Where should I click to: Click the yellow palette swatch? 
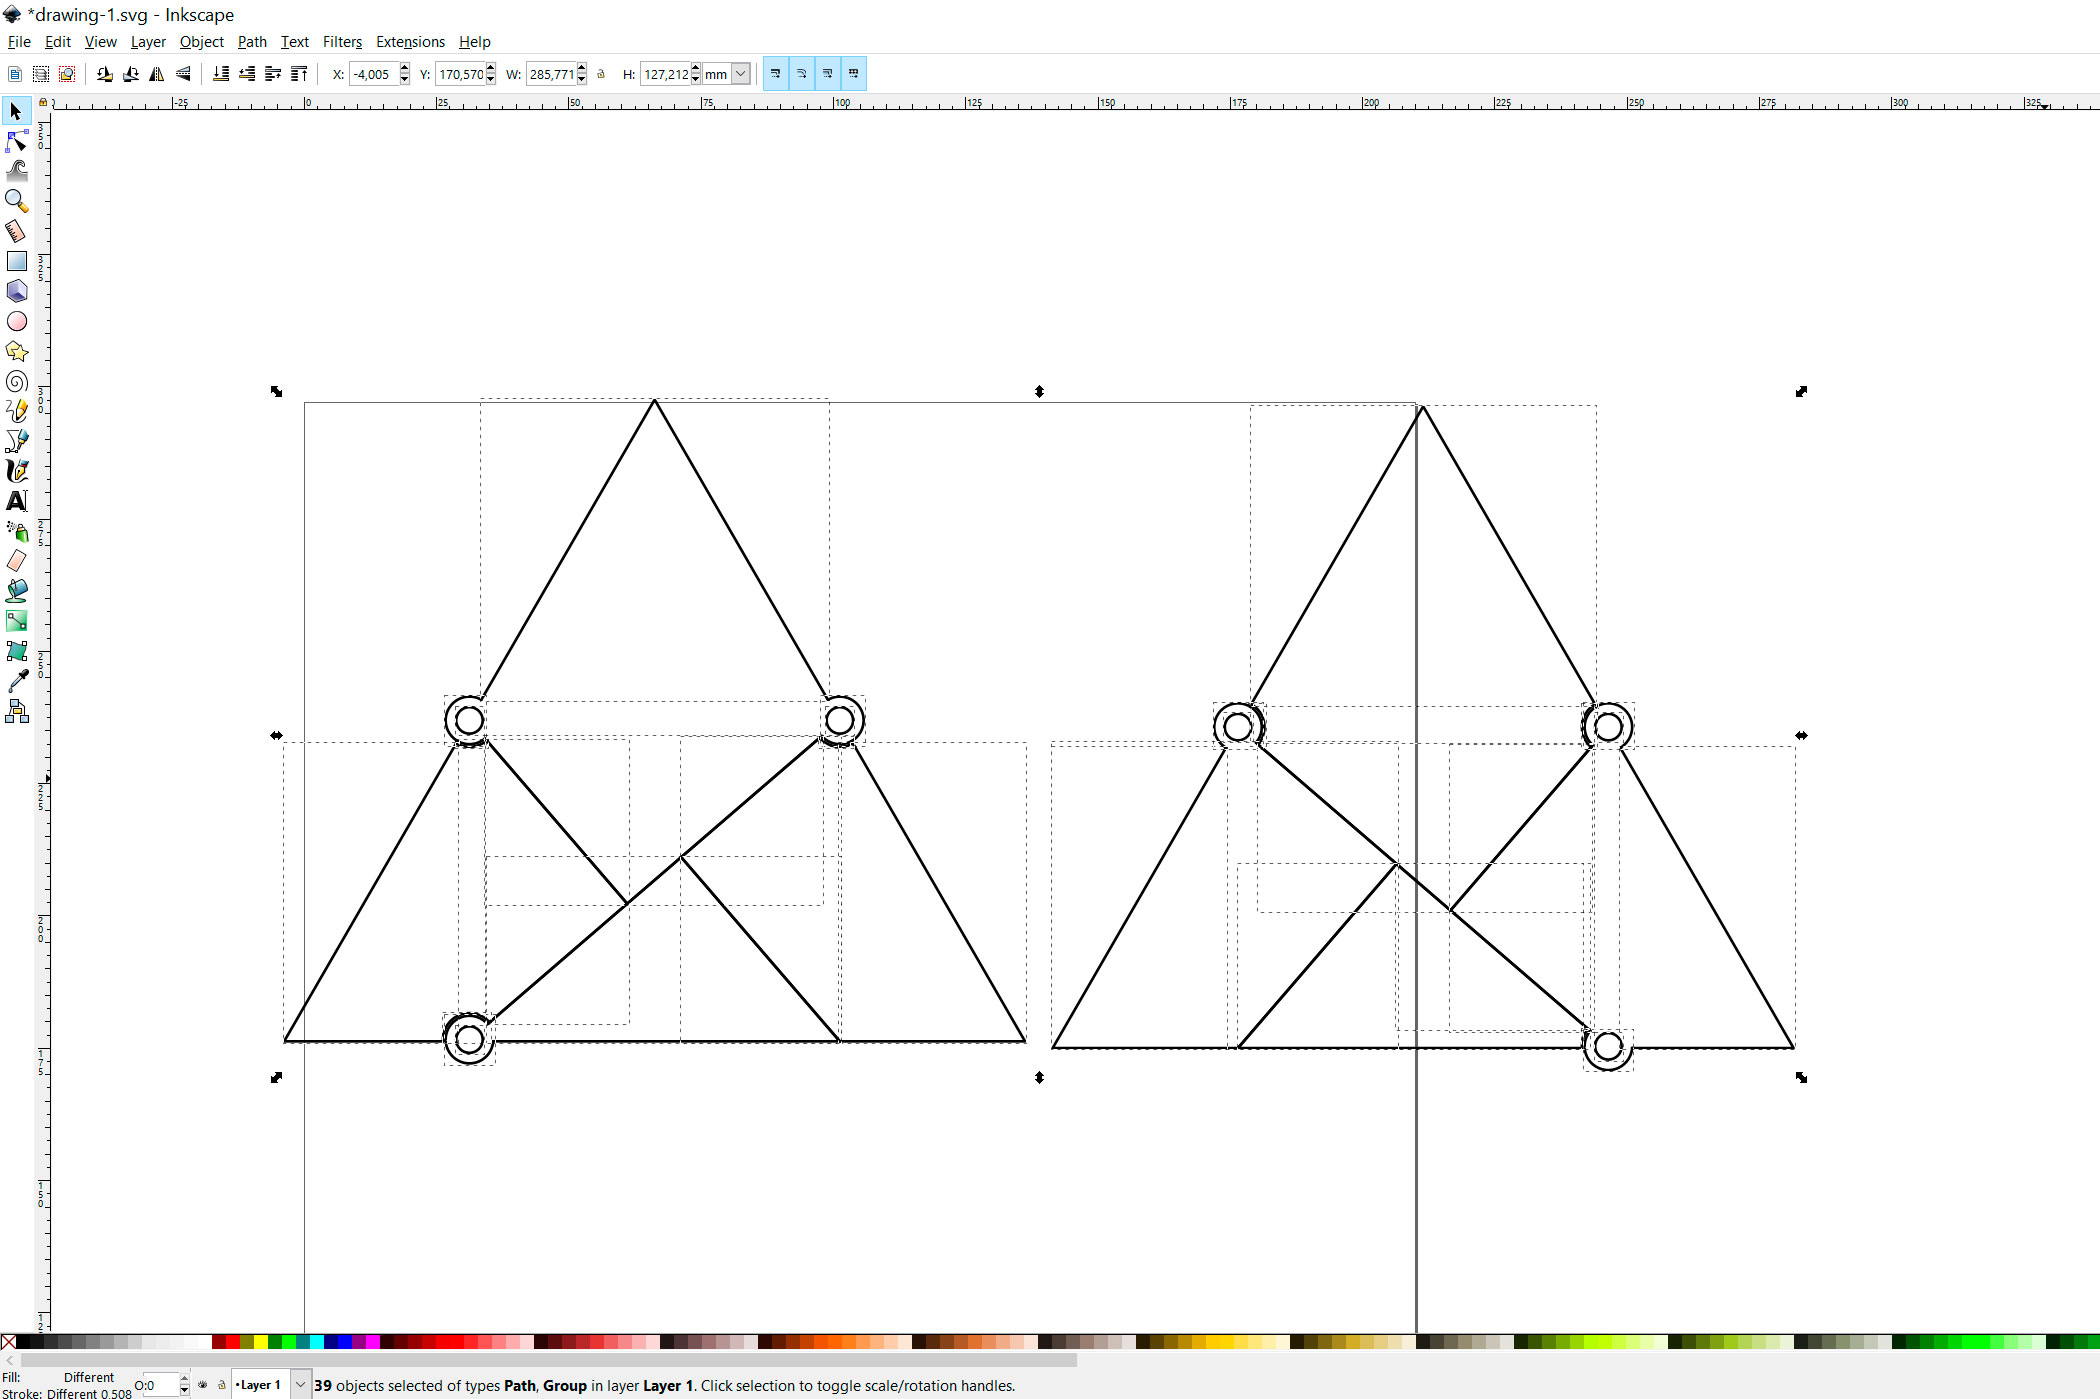click(x=260, y=1342)
